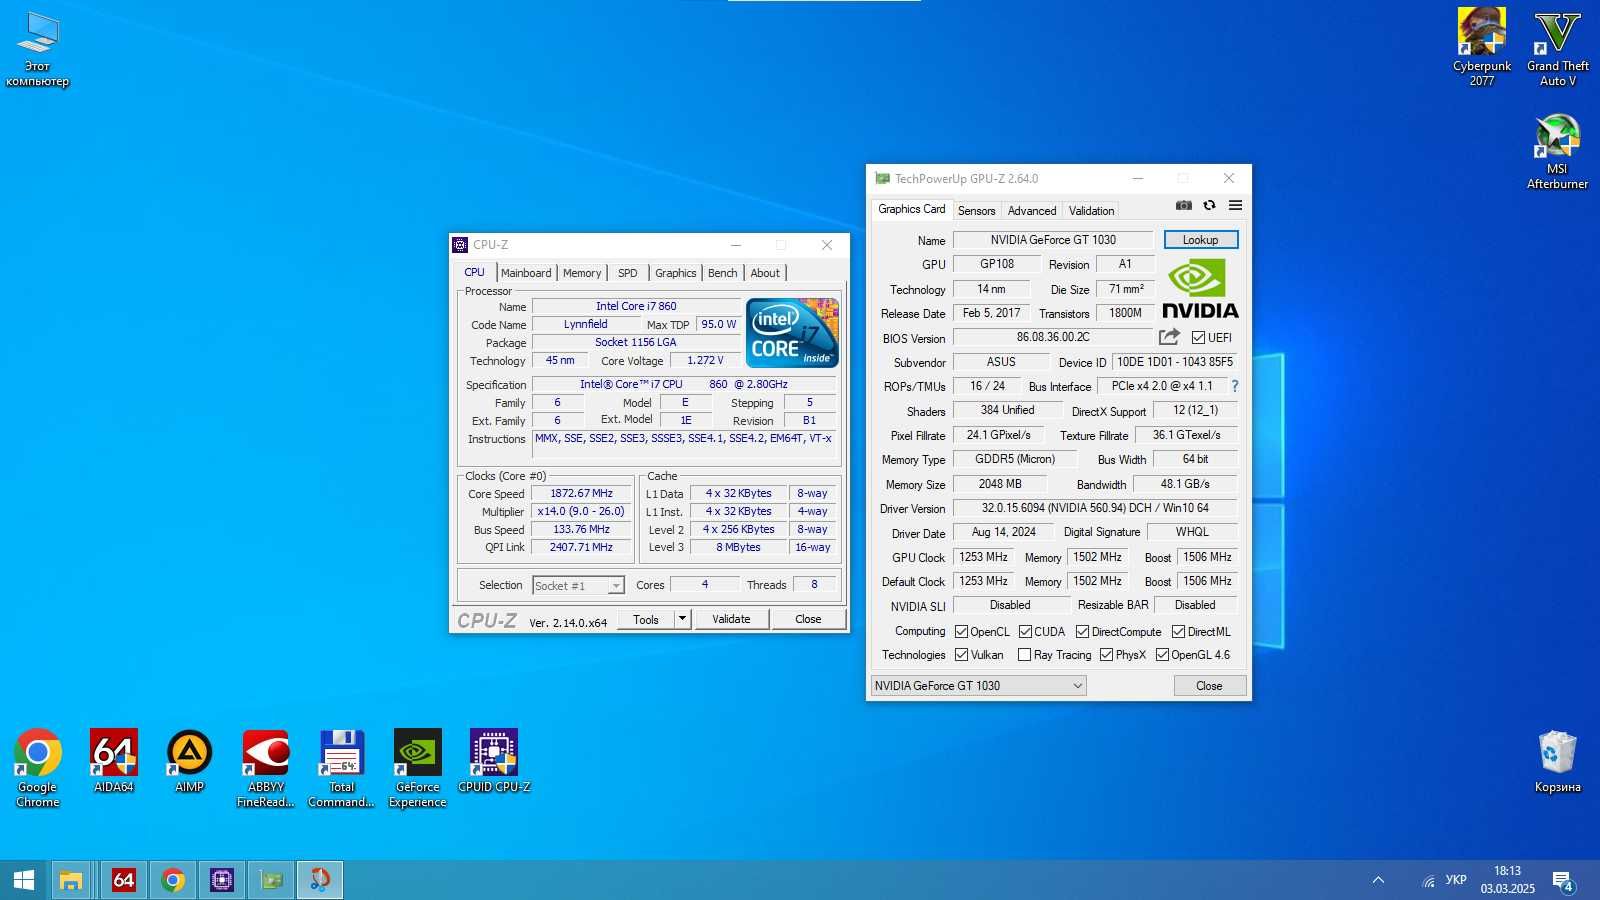Click the CPU-Z Close button

808,619
